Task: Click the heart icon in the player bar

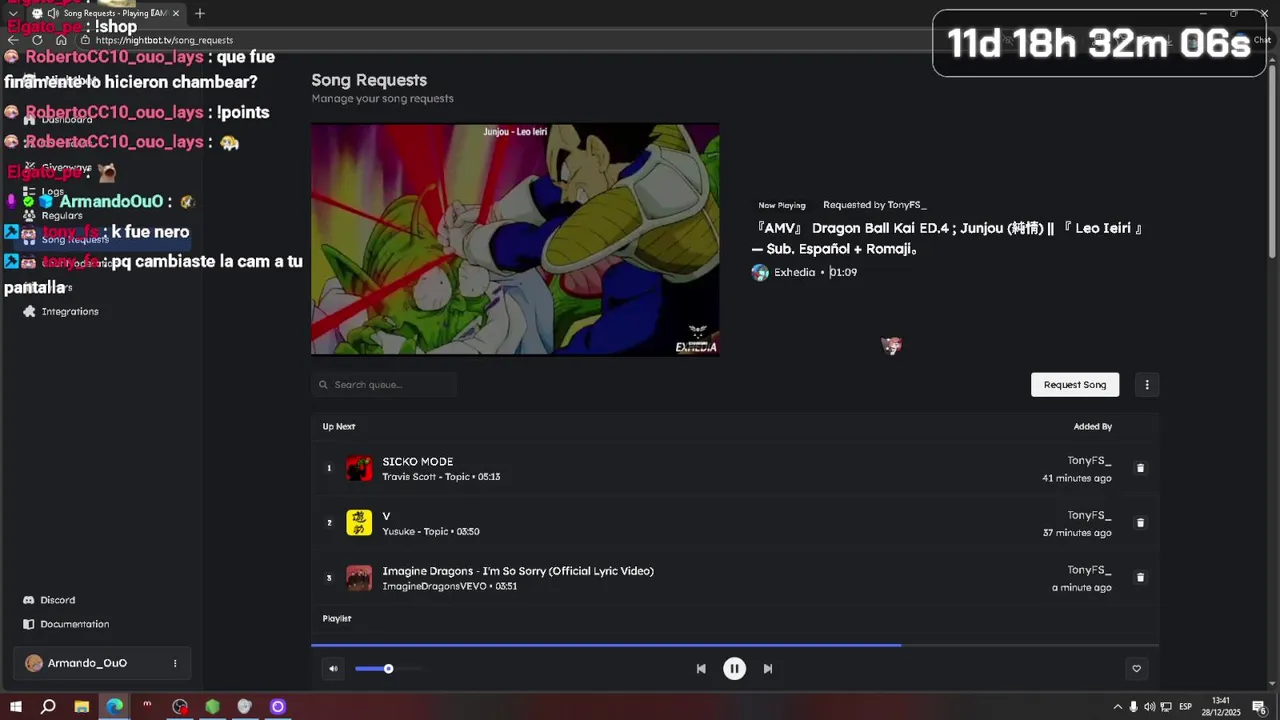Action: 1136,669
